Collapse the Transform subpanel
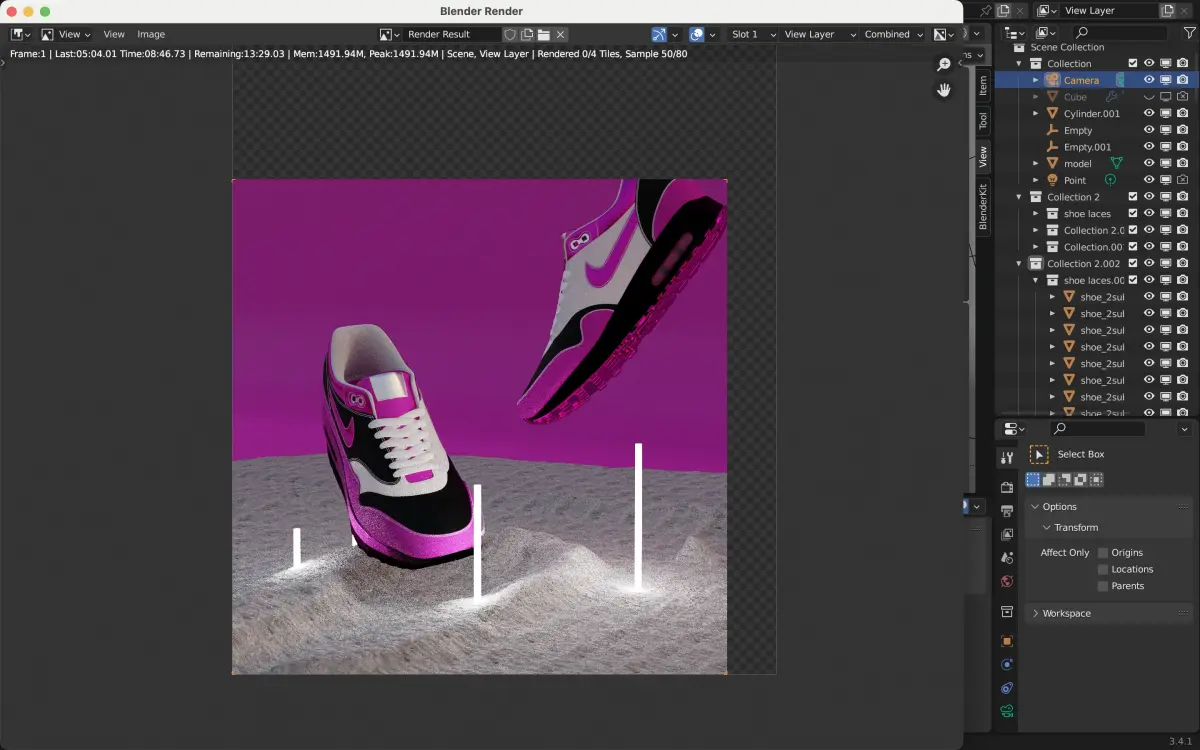This screenshot has width=1200, height=750. pyautogui.click(x=1047, y=527)
